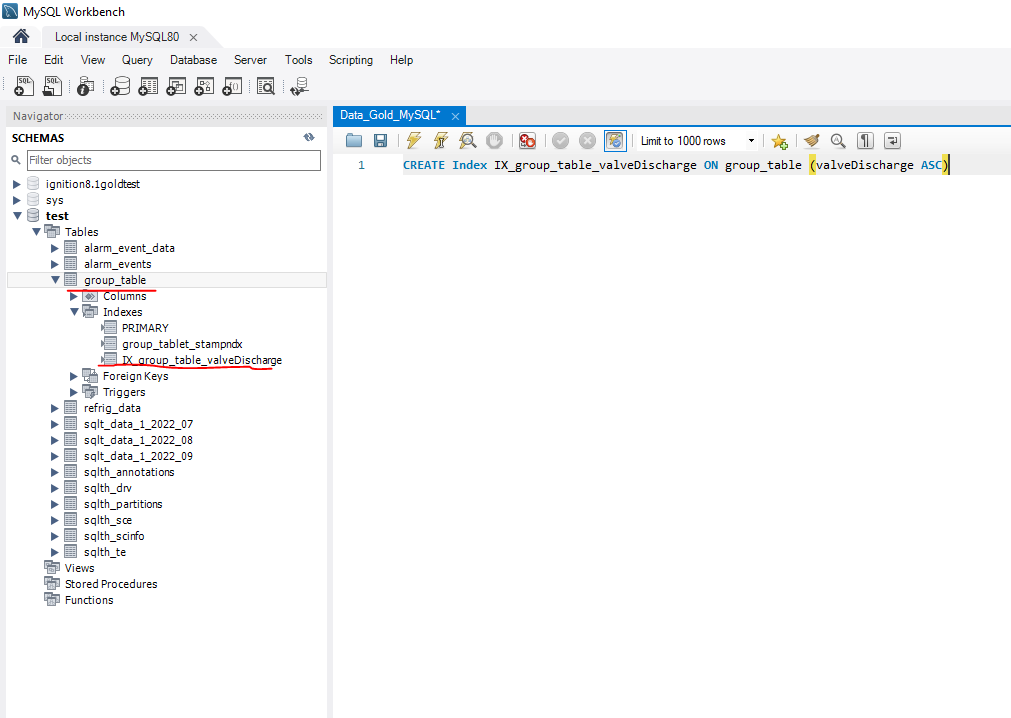The image size is (1011, 718).
Task: Open the Database menu
Action: coord(193,60)
